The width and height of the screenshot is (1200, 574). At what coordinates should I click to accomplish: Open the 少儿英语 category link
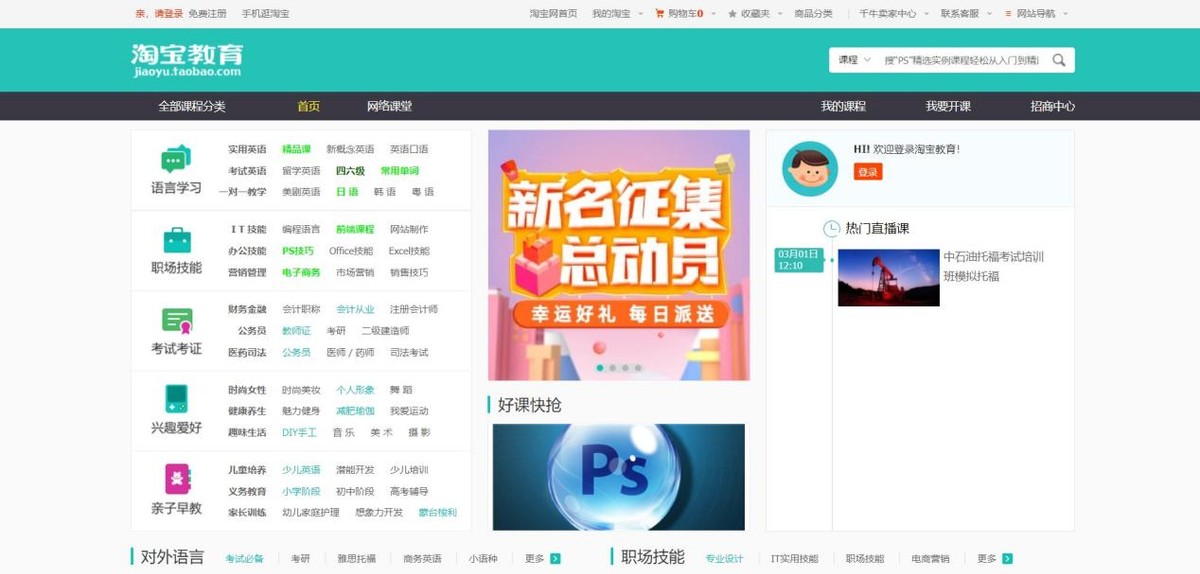point(301,470)
